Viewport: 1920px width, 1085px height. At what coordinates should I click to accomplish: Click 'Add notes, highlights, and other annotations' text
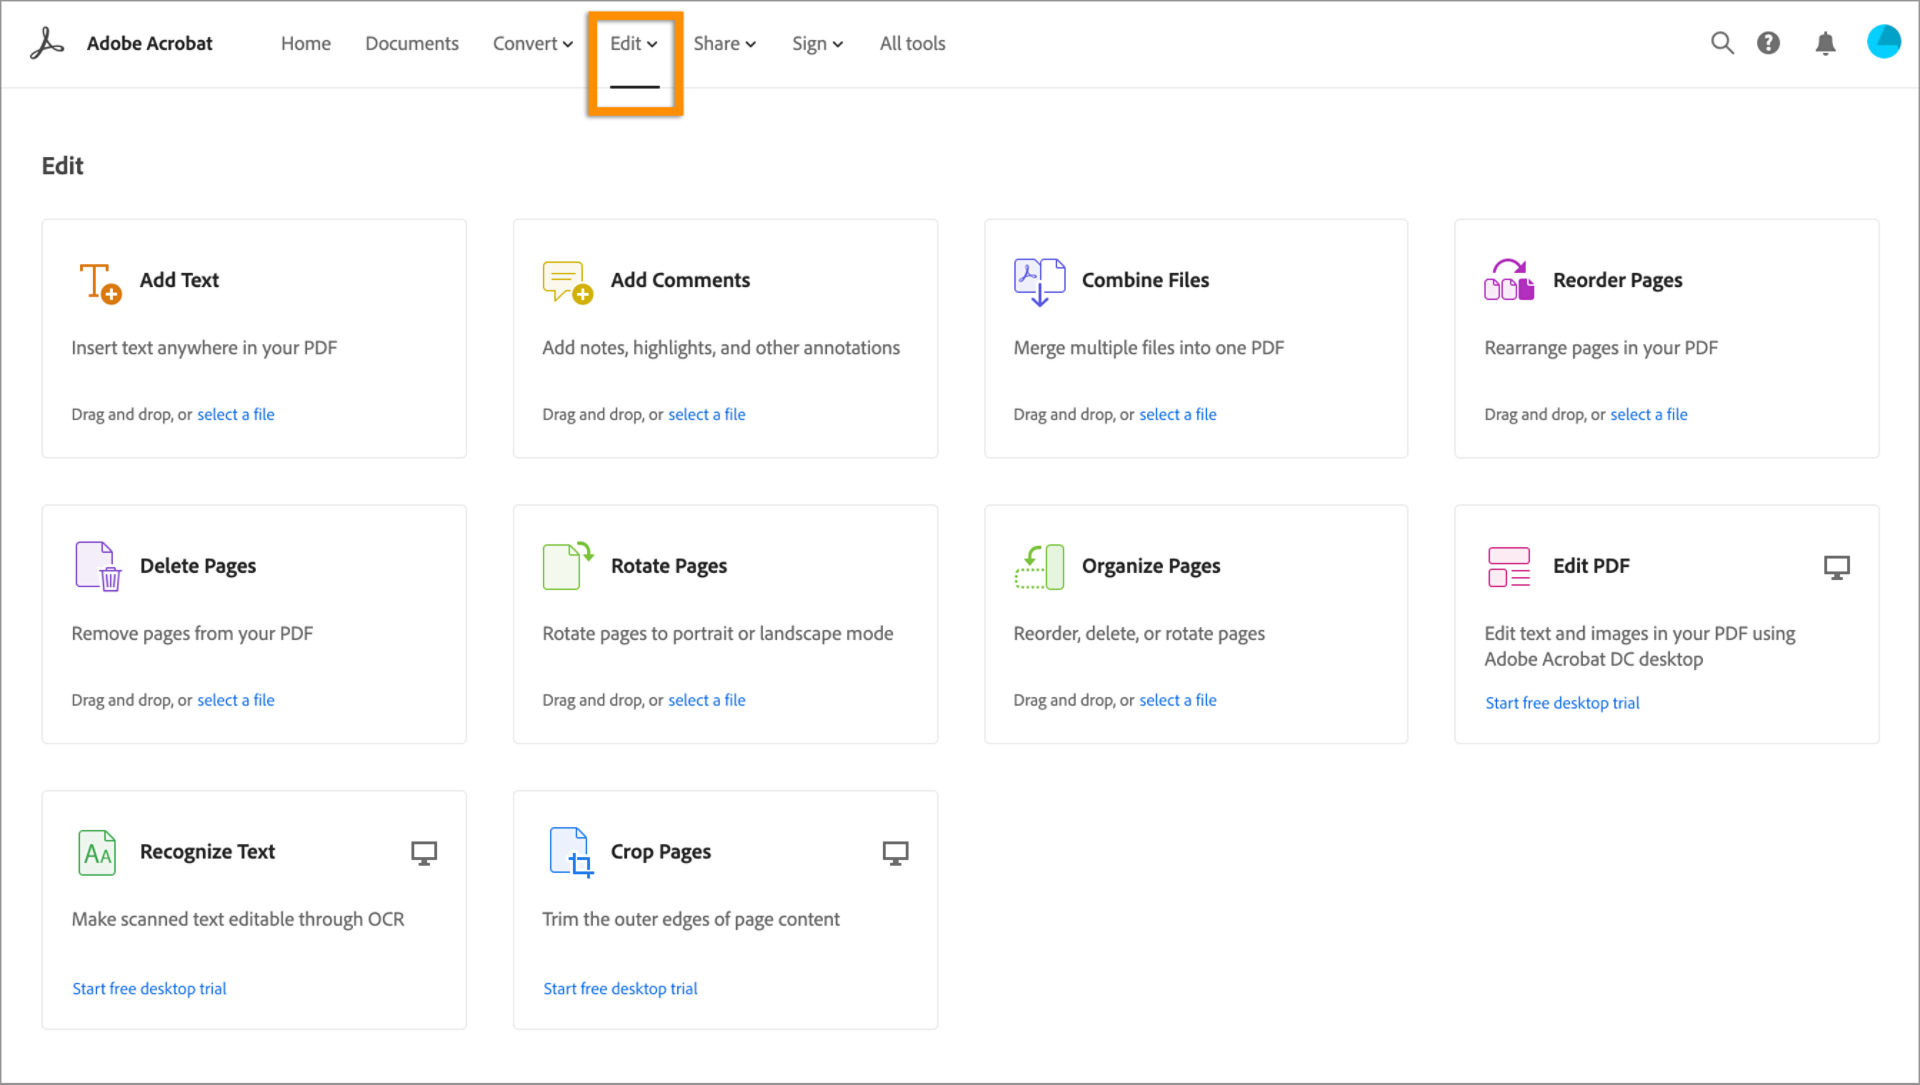click(x=721, y=348)
